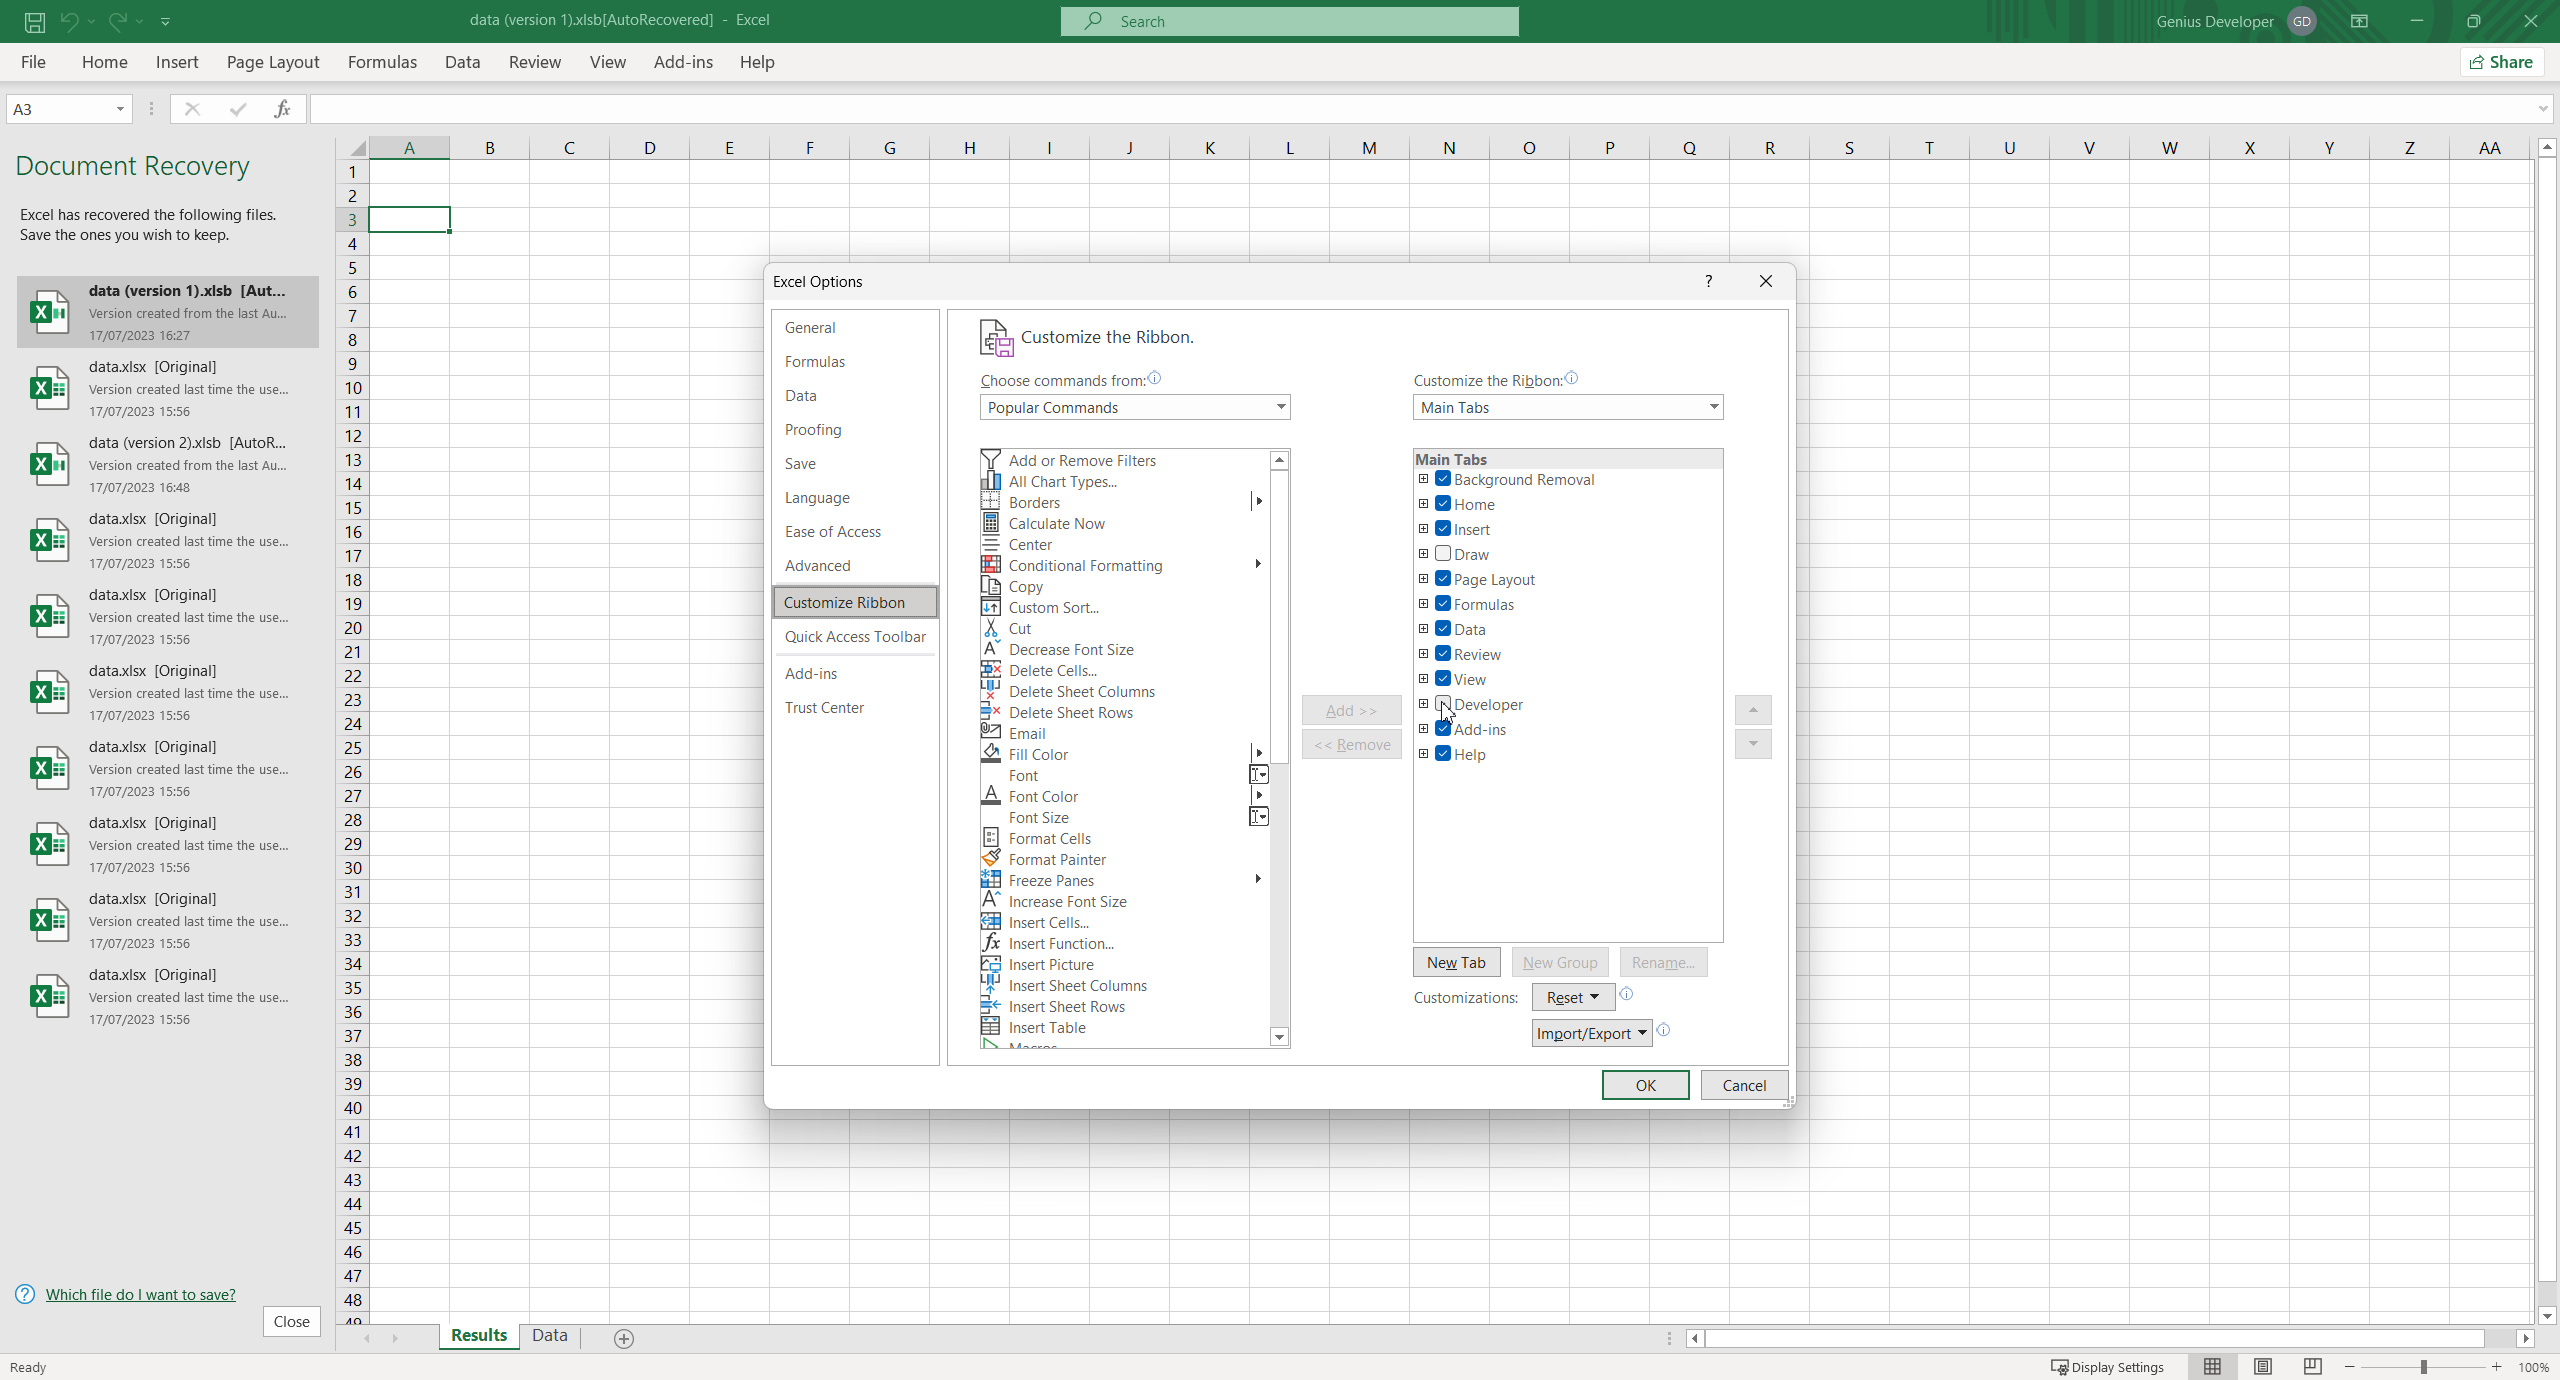Click Move Up arrow button for ribbon tabs
The image size is (2560, 1380).
pyautogui.click(x=1753, y=710)
